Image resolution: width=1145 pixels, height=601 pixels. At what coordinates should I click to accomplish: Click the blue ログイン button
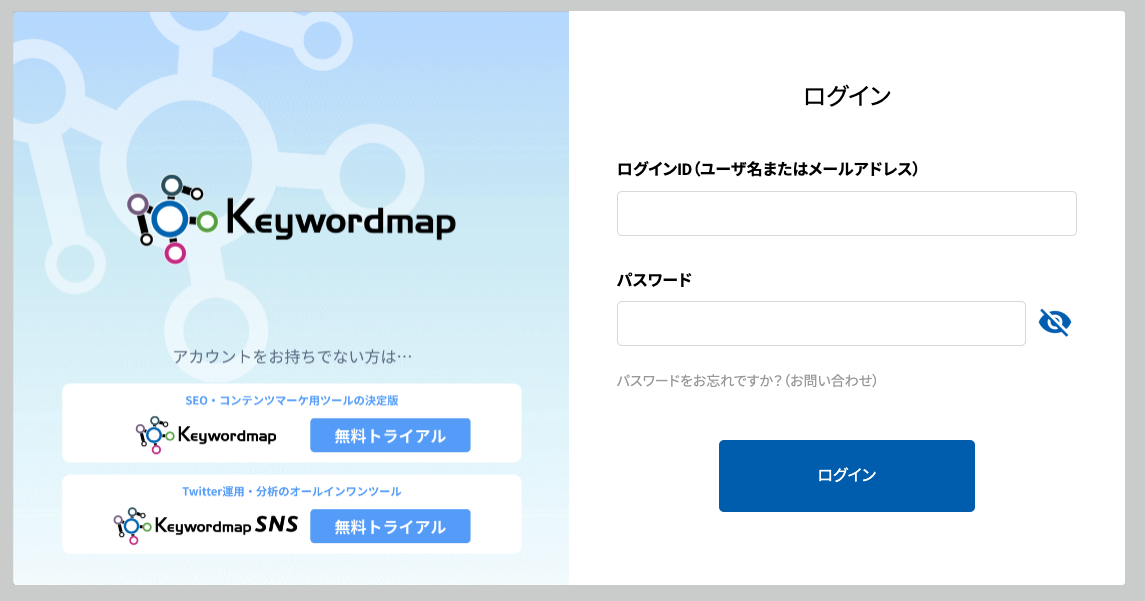click(846, 475)
